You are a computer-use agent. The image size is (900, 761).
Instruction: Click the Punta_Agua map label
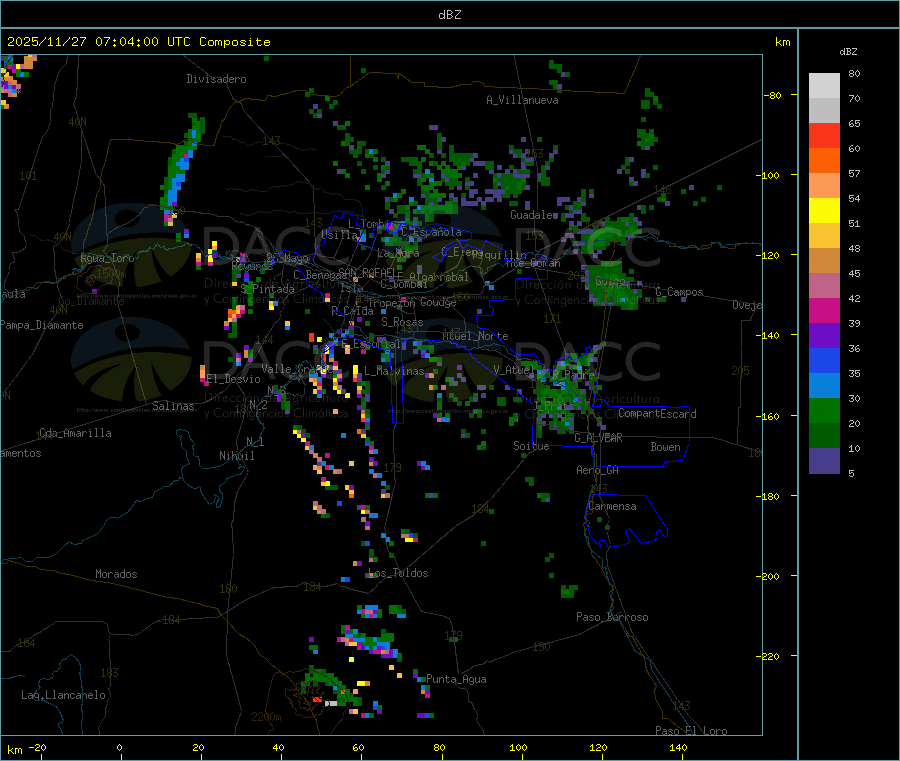(456, 679)
